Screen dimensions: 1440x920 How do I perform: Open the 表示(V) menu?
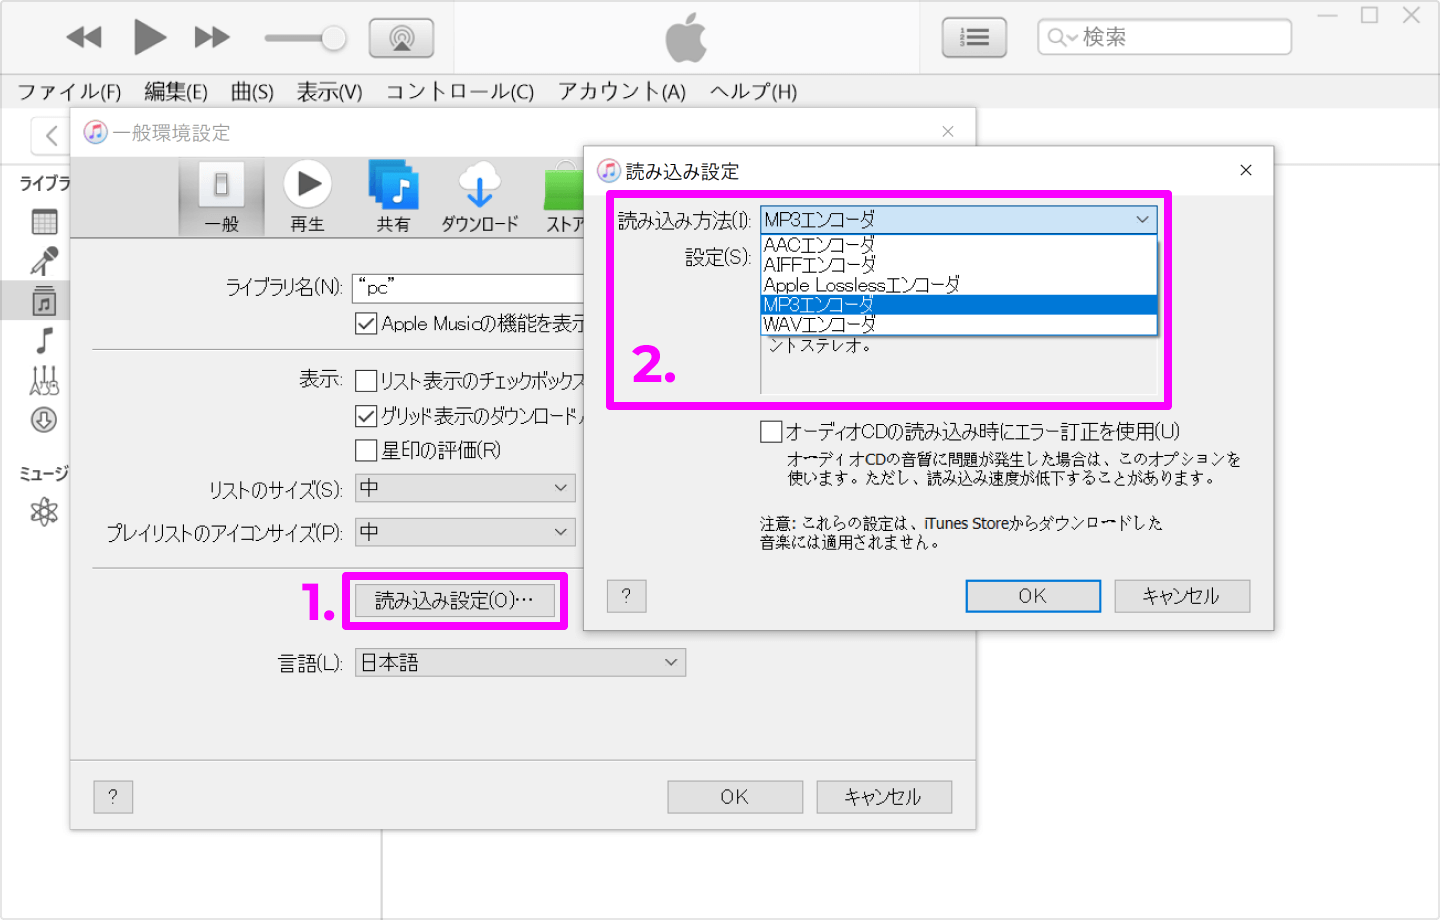point(329,92)
